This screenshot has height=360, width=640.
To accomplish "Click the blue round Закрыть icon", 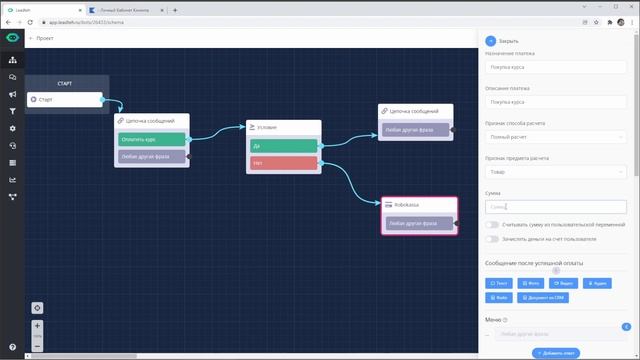I will (491, 41).
